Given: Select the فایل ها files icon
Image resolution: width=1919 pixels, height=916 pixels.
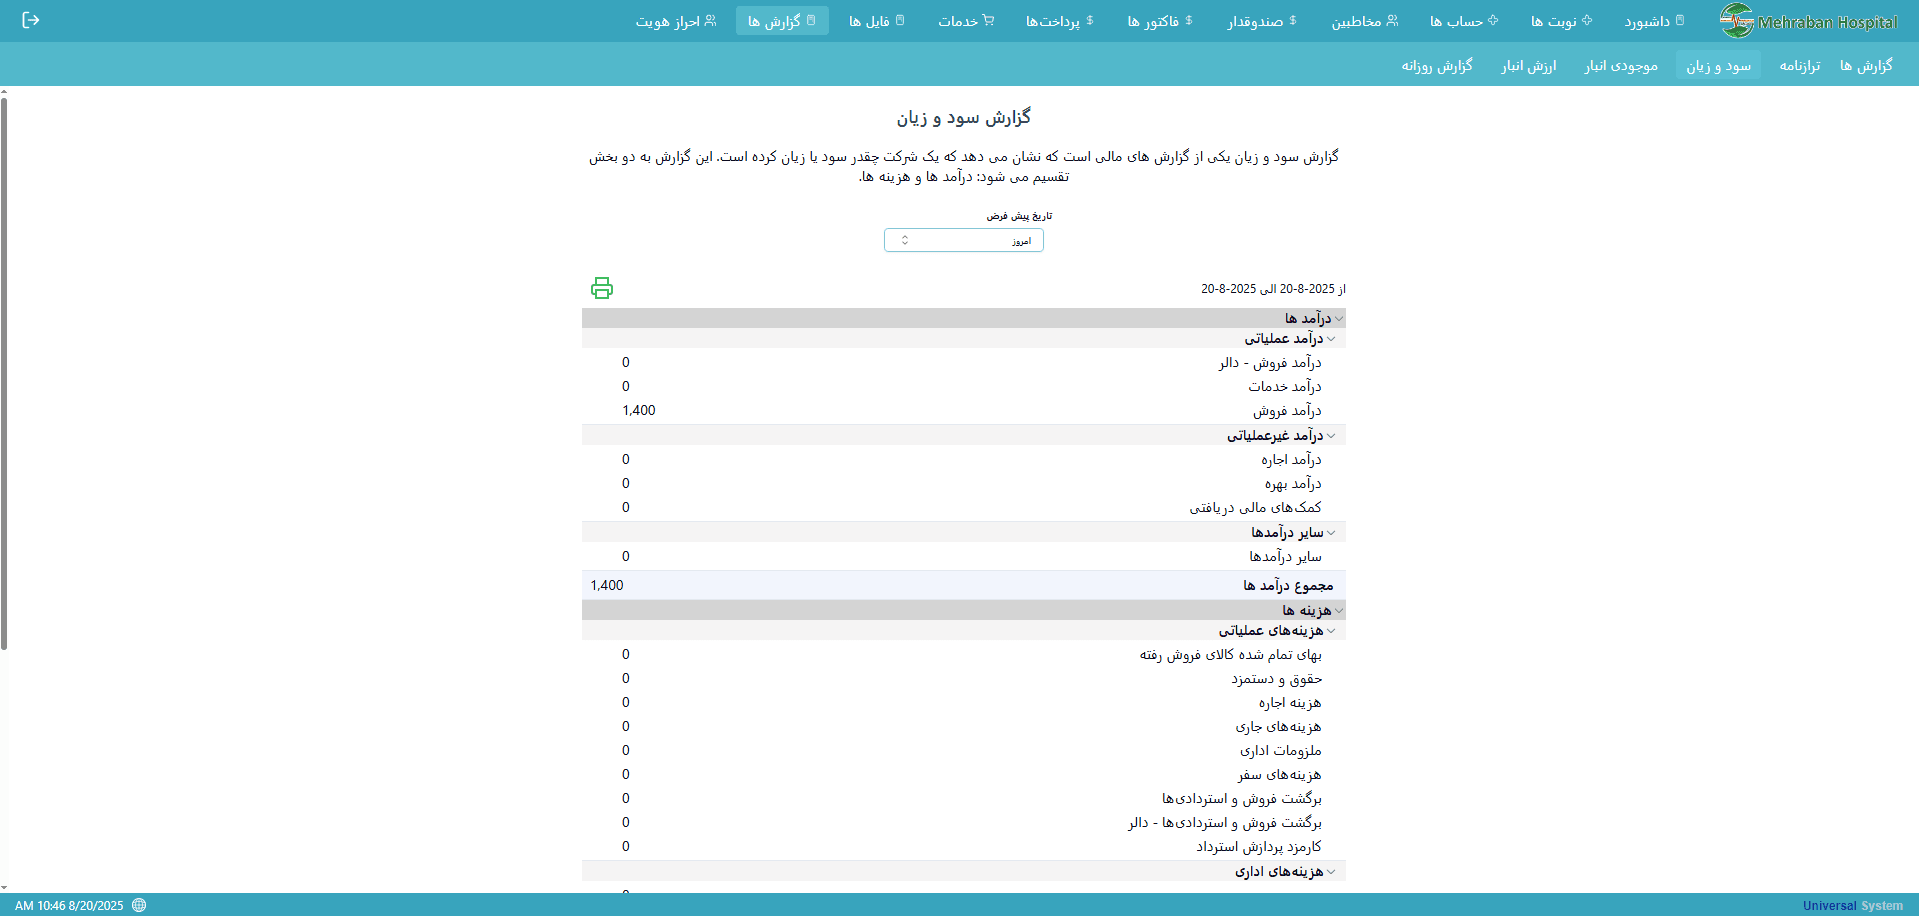Looking at the screenshot, I should 901,20.
